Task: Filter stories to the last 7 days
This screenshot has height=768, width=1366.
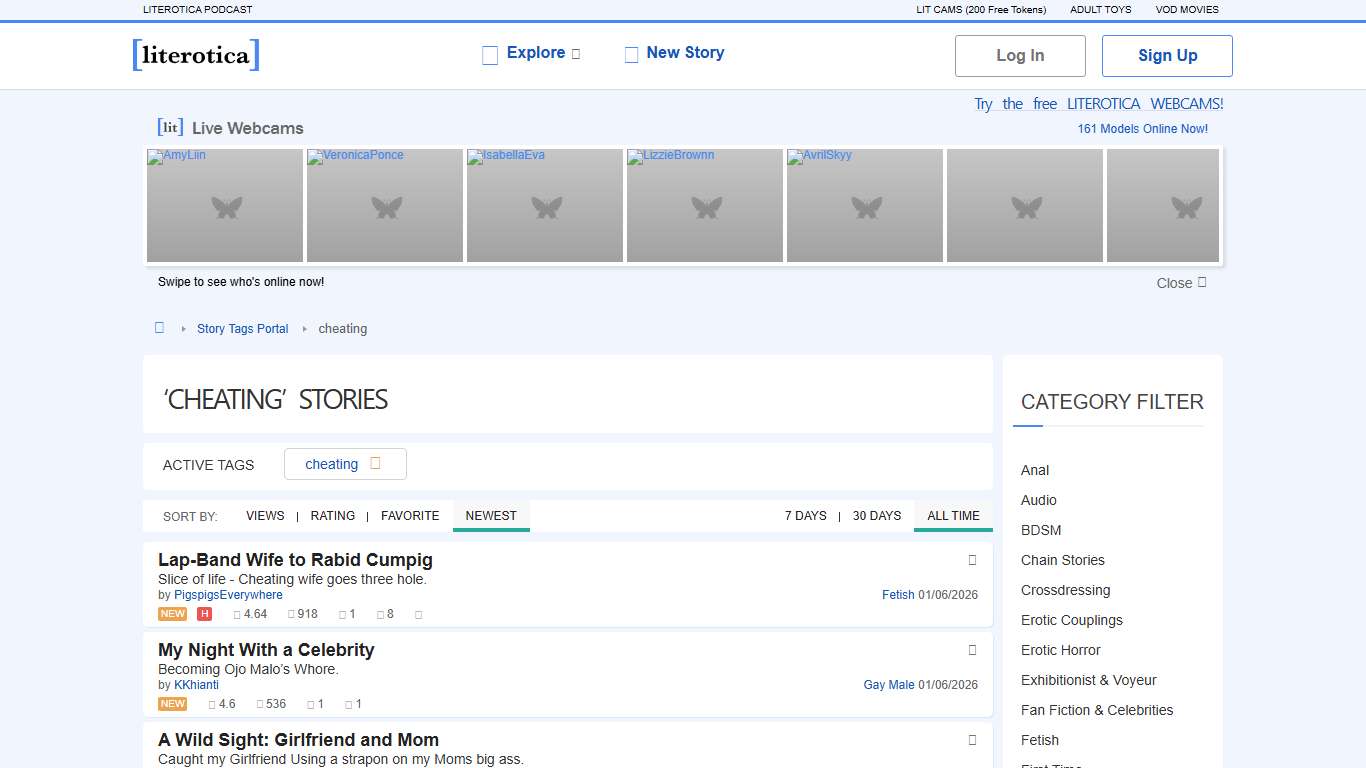Action: coord(805,516)
